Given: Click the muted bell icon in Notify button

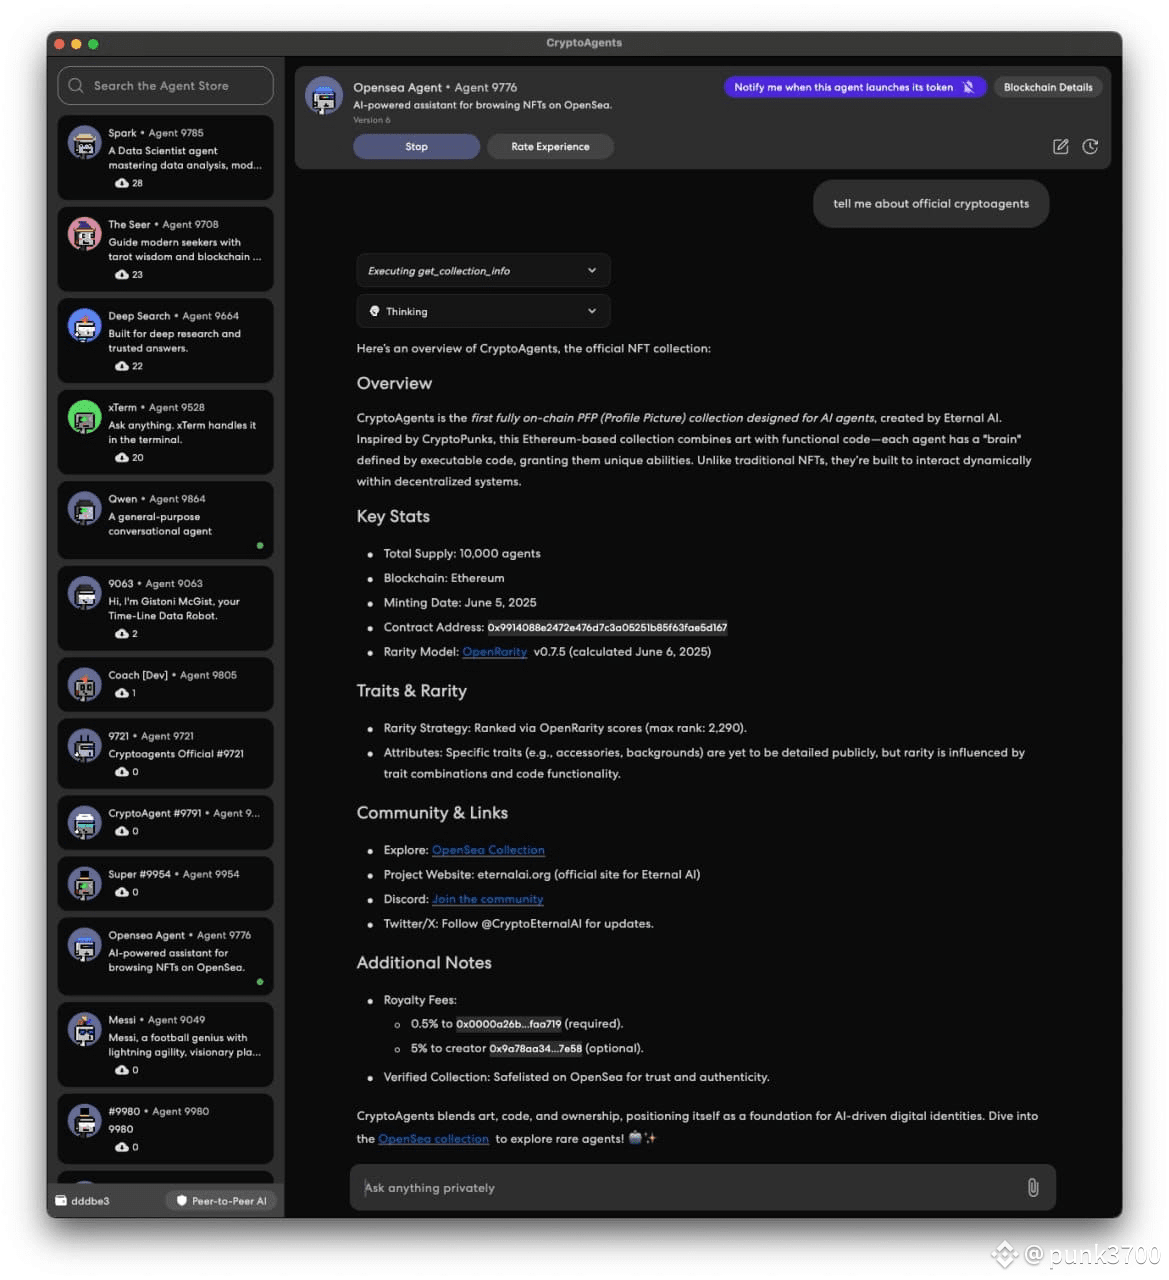Looking at the screenshot, I should [968, 87].
